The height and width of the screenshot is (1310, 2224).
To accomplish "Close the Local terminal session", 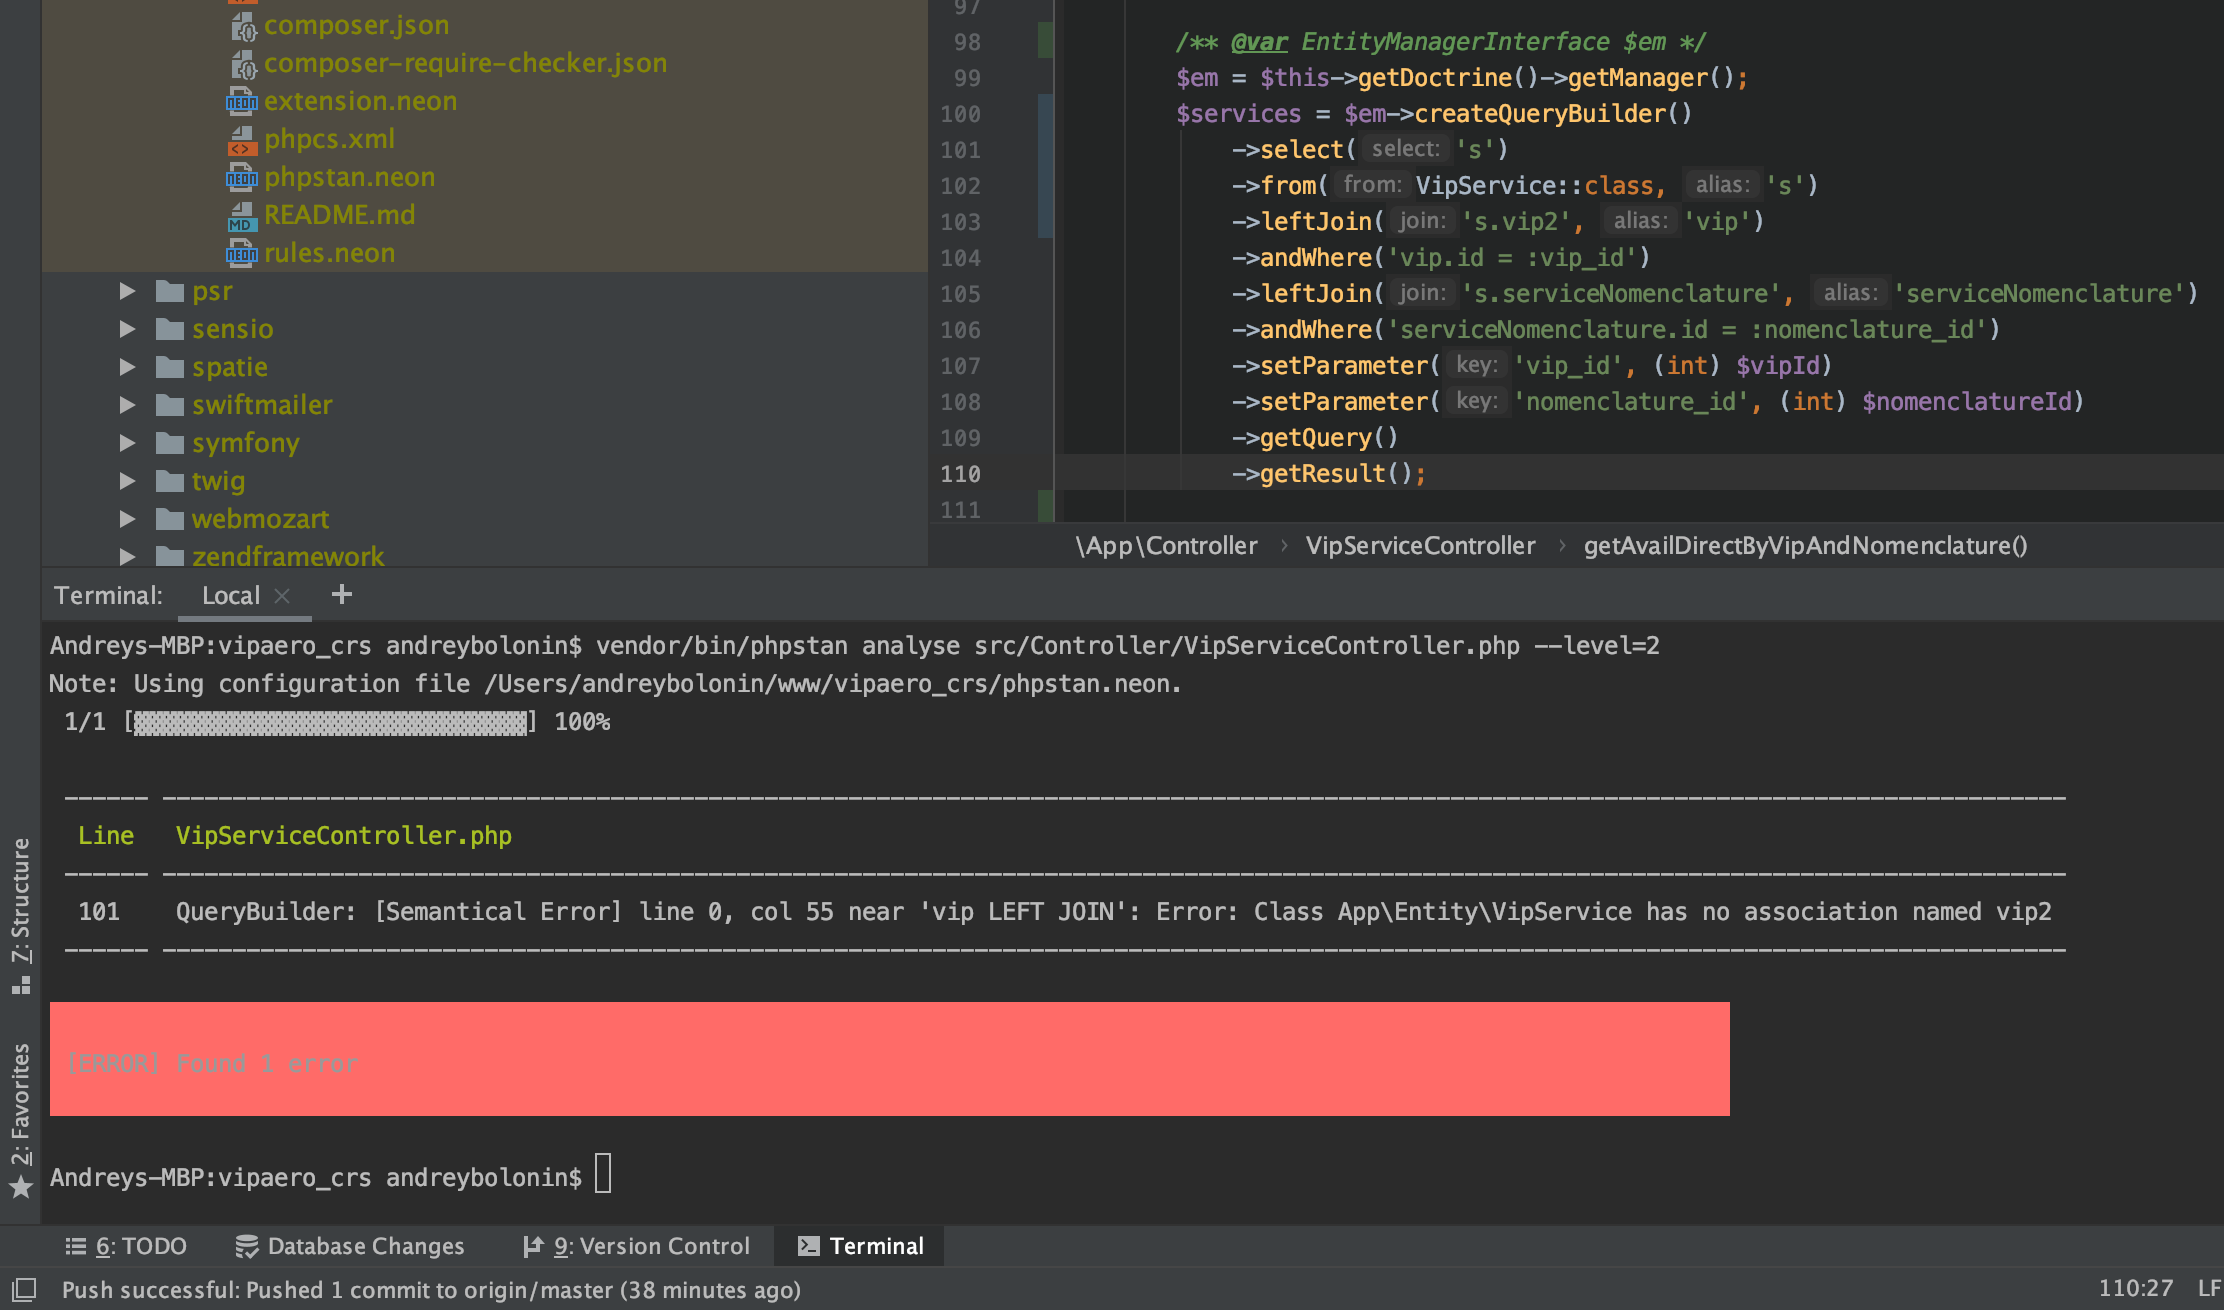I will [281, 594].
